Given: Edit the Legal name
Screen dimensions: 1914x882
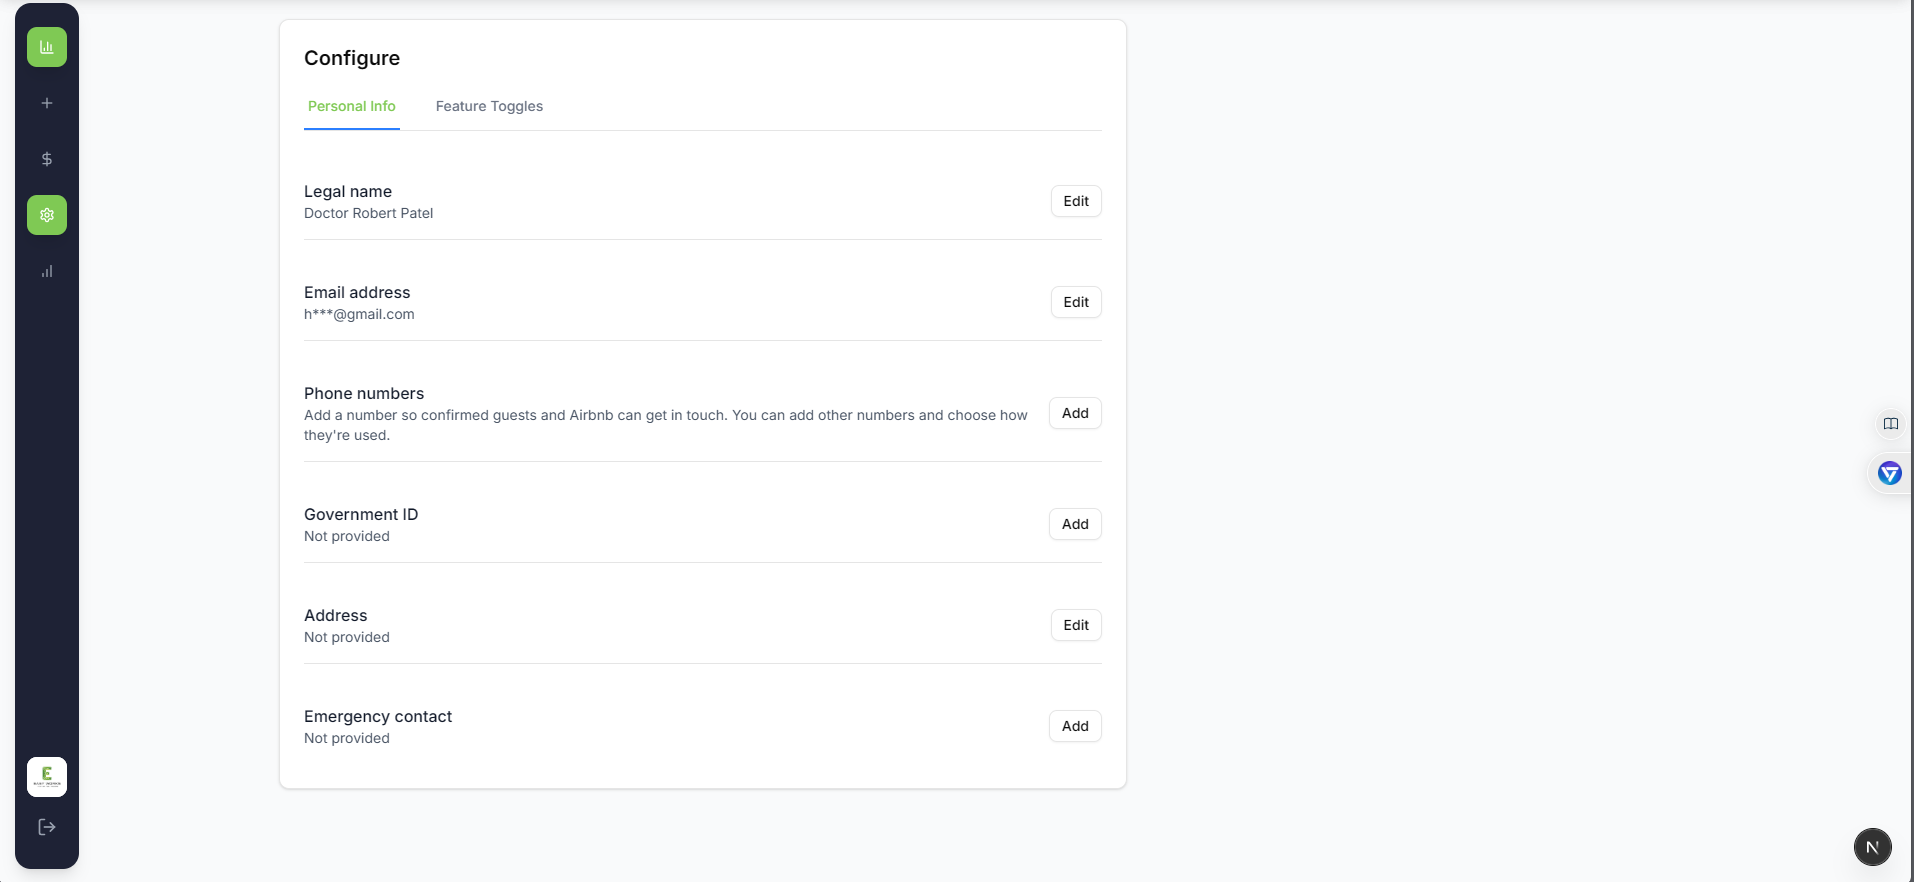Looking at the screenshot, I should coord(1076,201).
